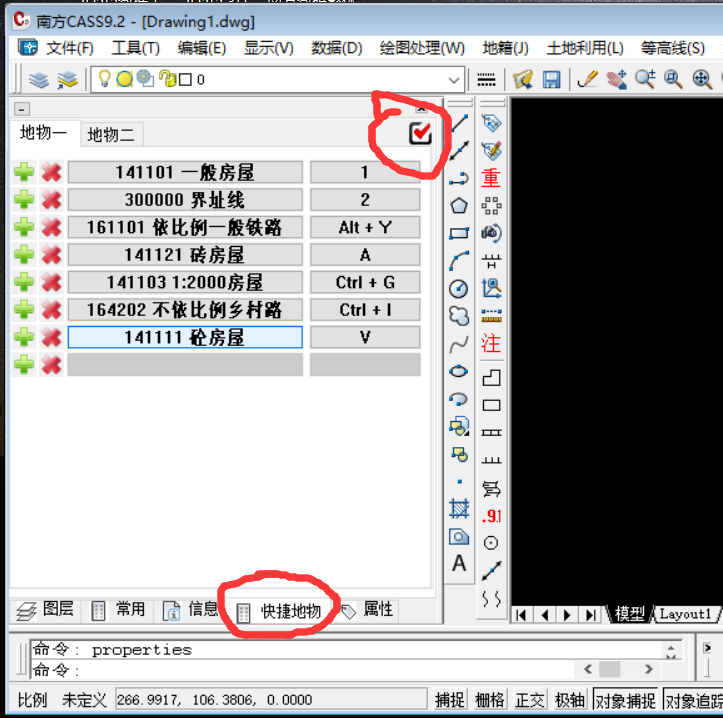
Task: Select the Spline curve tool
Action: pos(459,344)
